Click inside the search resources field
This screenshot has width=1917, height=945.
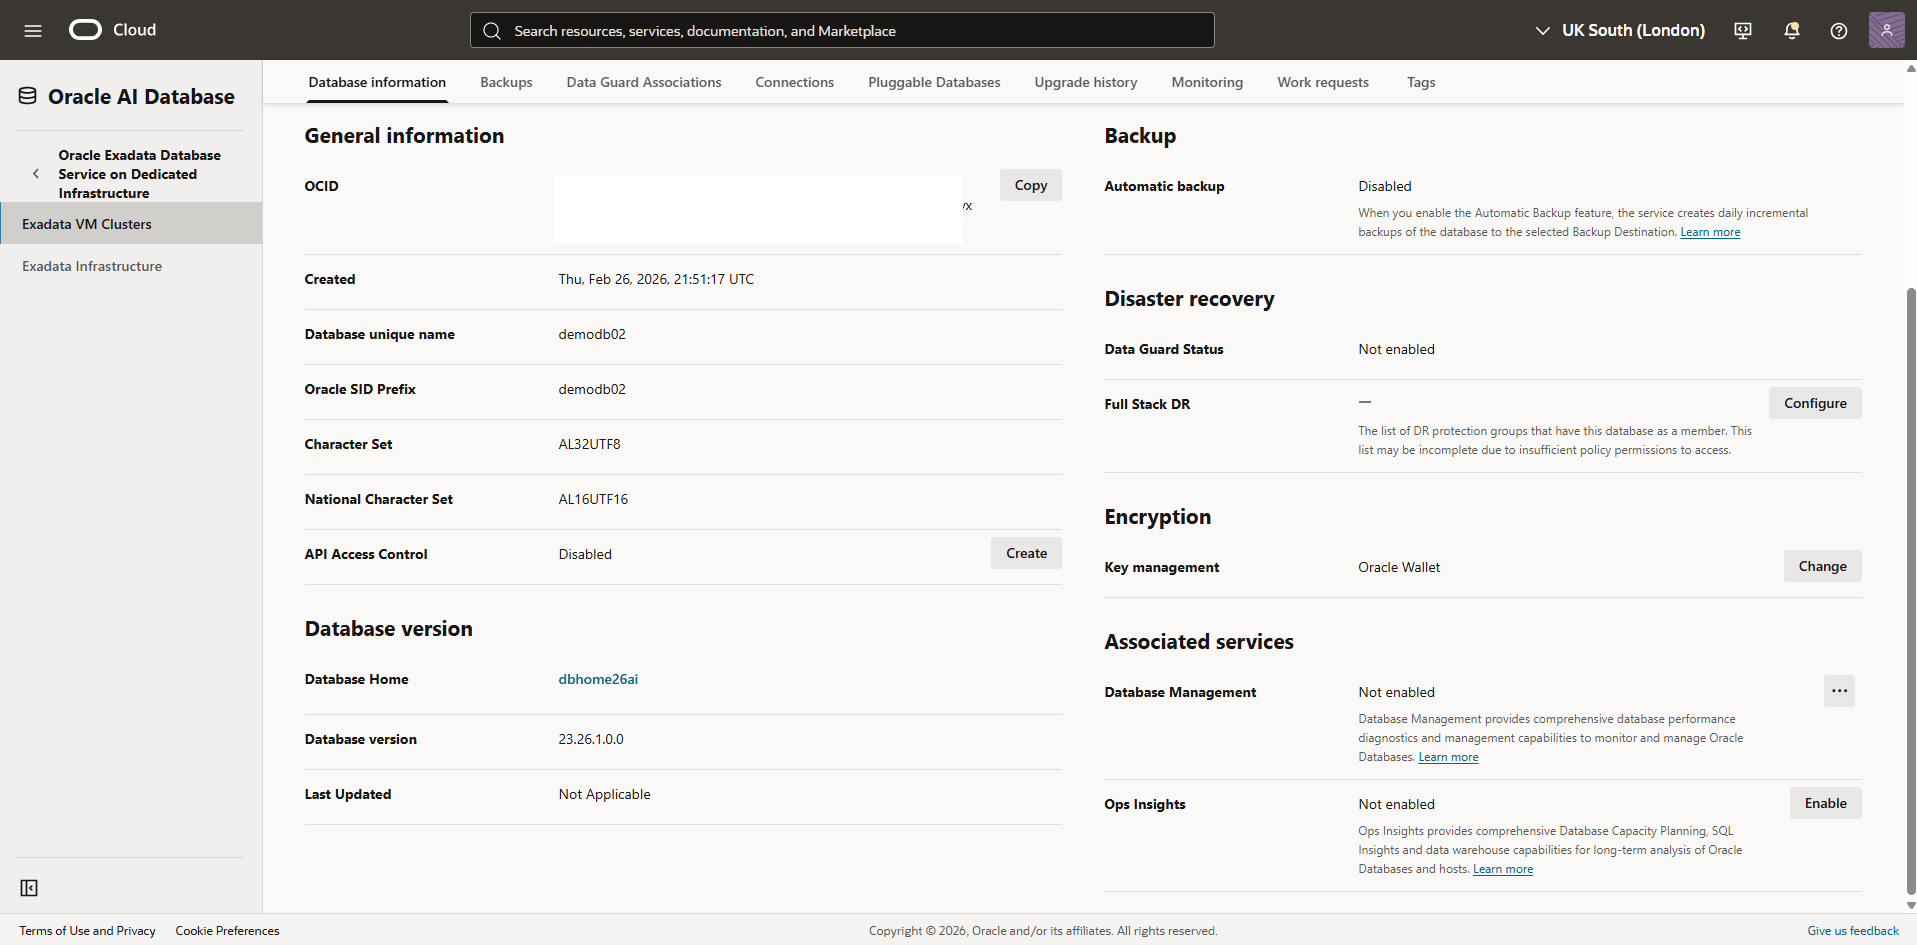coord(840,30)
